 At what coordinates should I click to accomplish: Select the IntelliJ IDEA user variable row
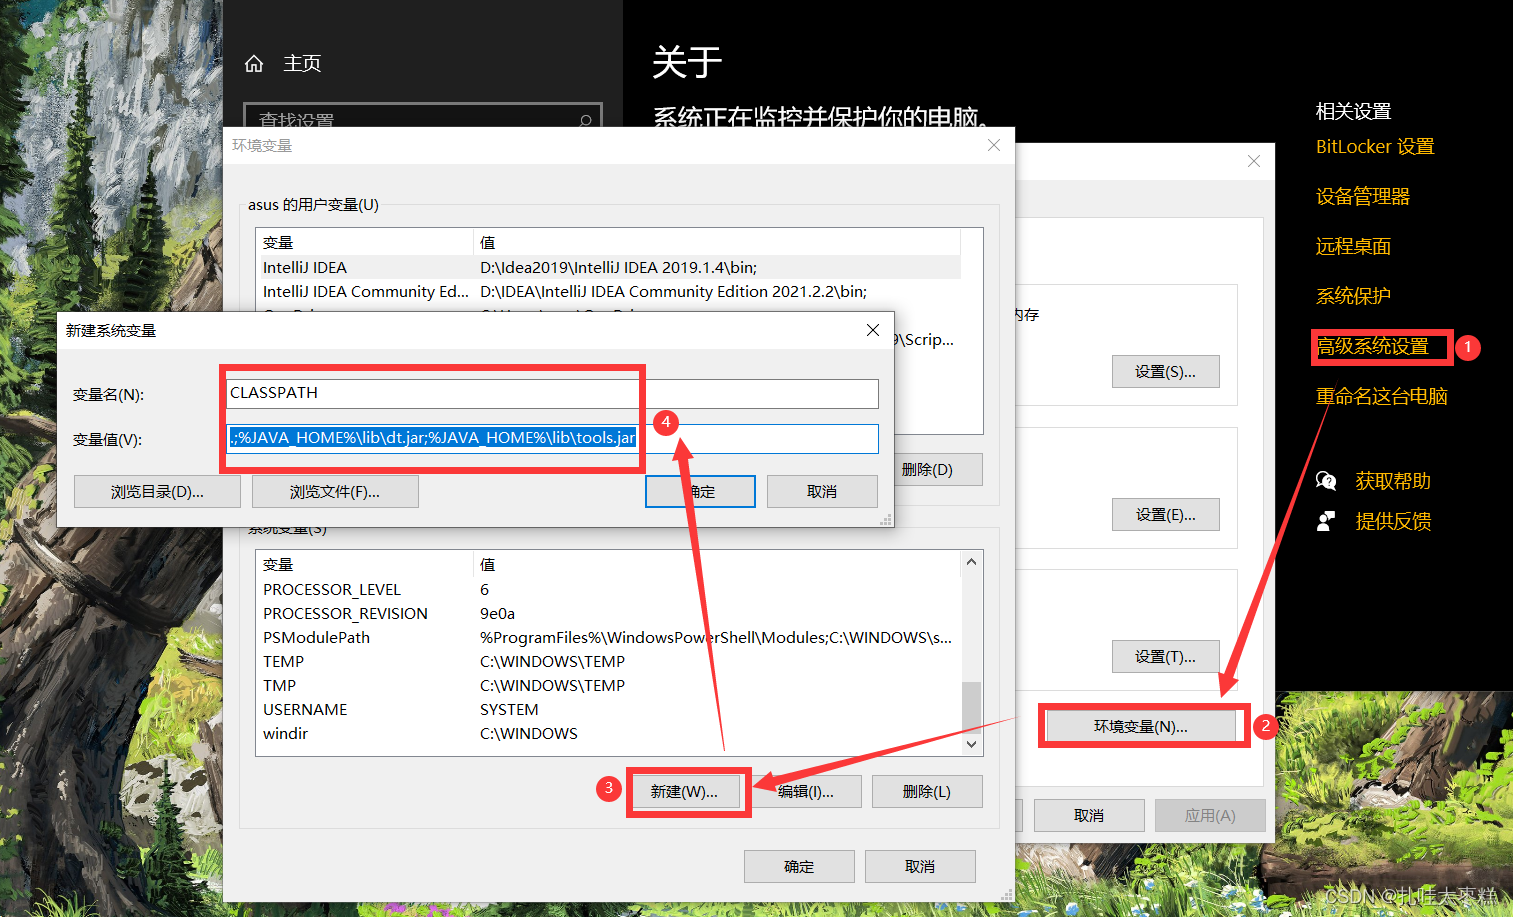pos(608,267)
